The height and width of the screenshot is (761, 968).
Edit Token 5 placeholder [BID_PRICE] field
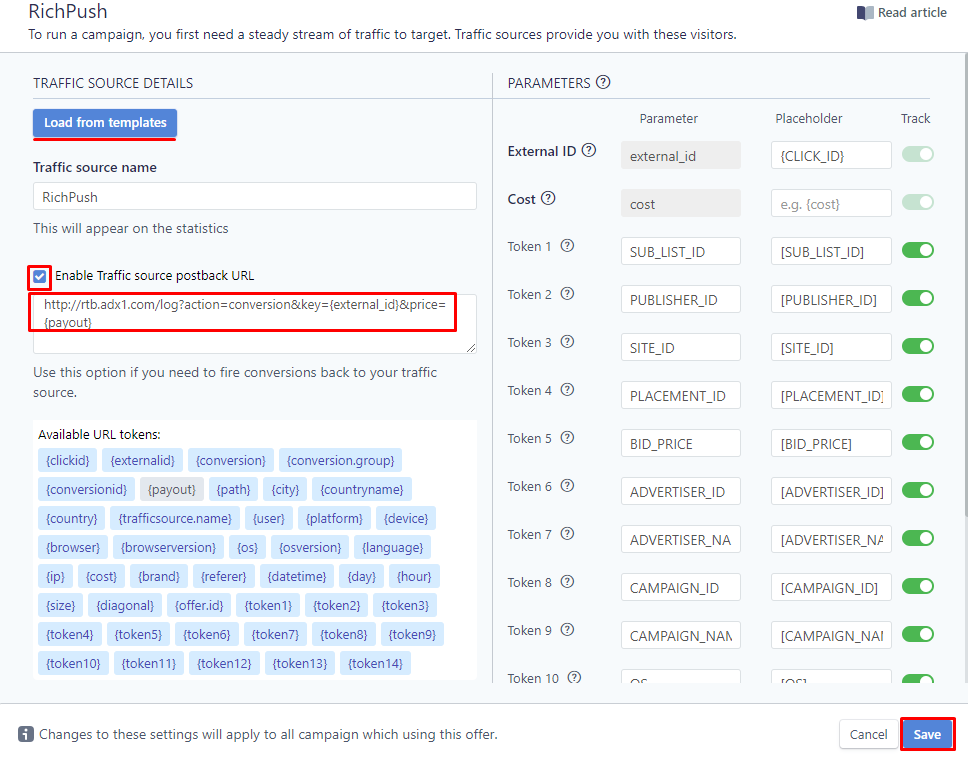pyautogui.click(x=831, y=443)
